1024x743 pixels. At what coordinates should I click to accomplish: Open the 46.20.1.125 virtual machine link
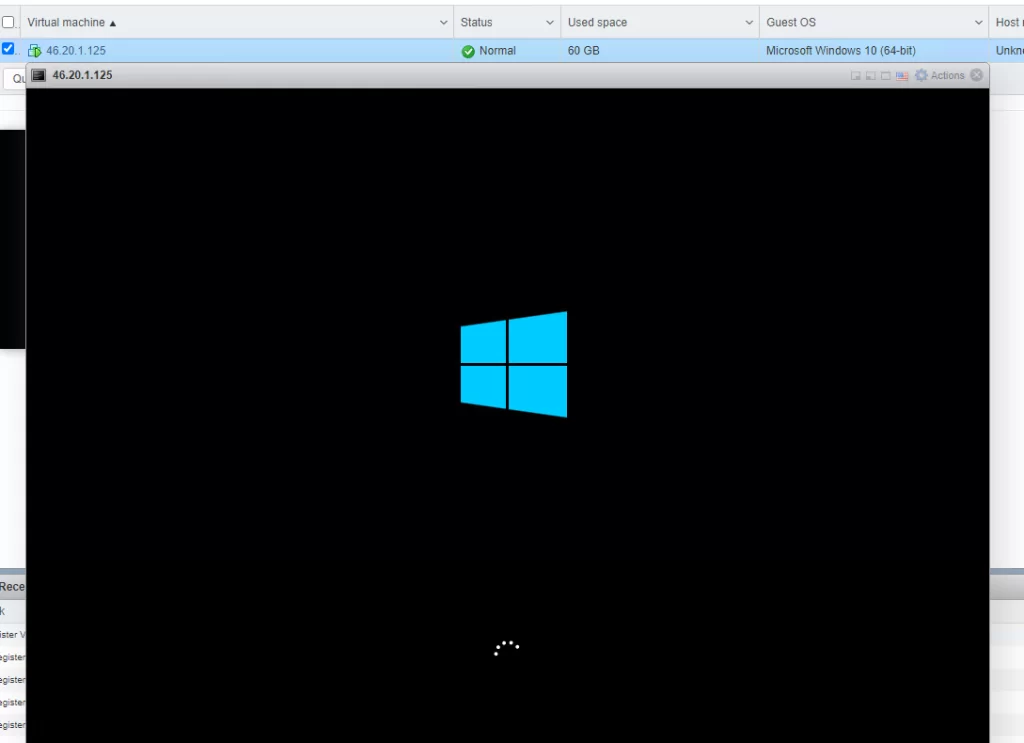[76, 51]
